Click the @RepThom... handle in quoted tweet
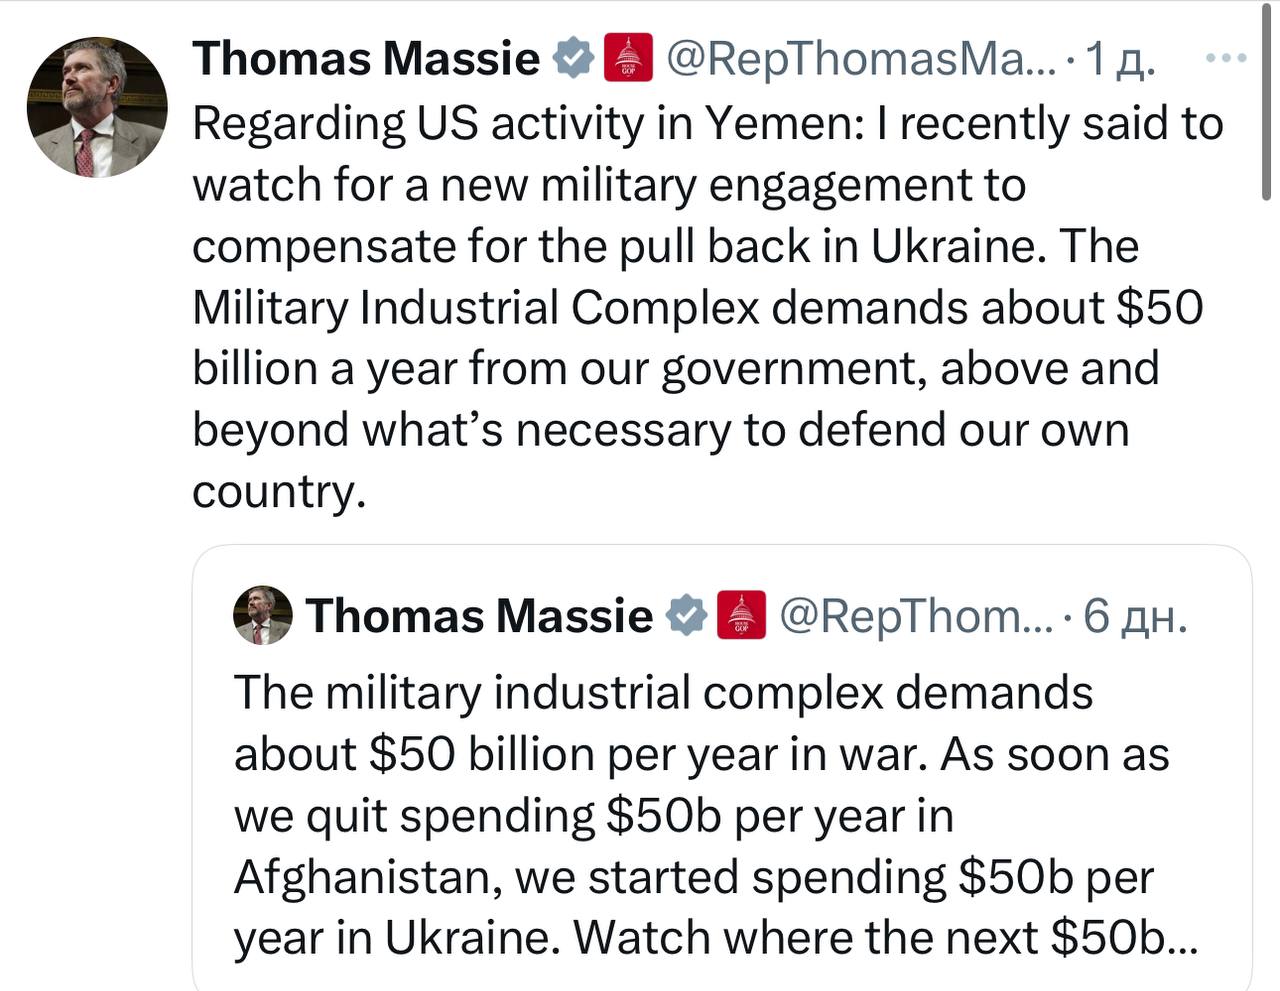1280x991 pixels. tap(915, 615)
